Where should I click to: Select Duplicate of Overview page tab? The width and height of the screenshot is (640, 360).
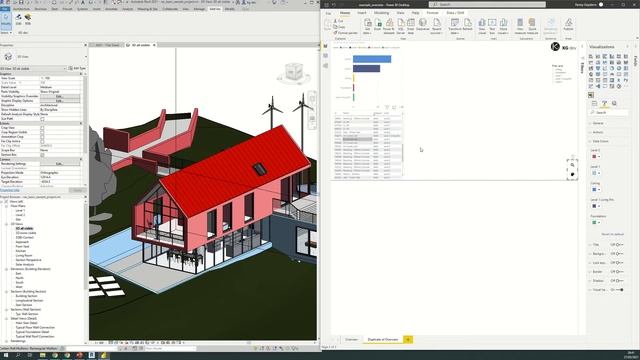point(382,339)
